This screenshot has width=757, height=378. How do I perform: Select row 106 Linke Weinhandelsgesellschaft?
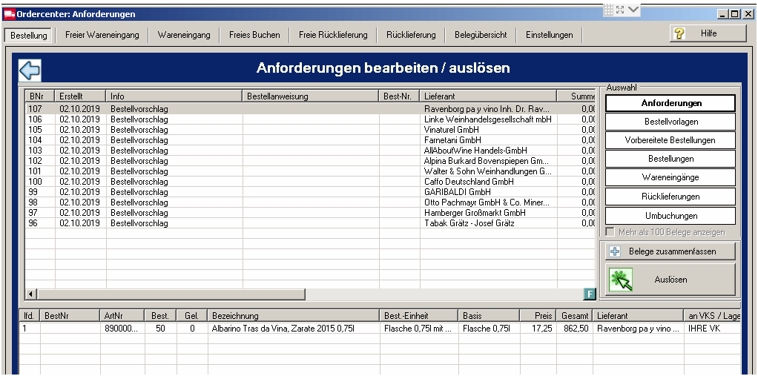310,119
